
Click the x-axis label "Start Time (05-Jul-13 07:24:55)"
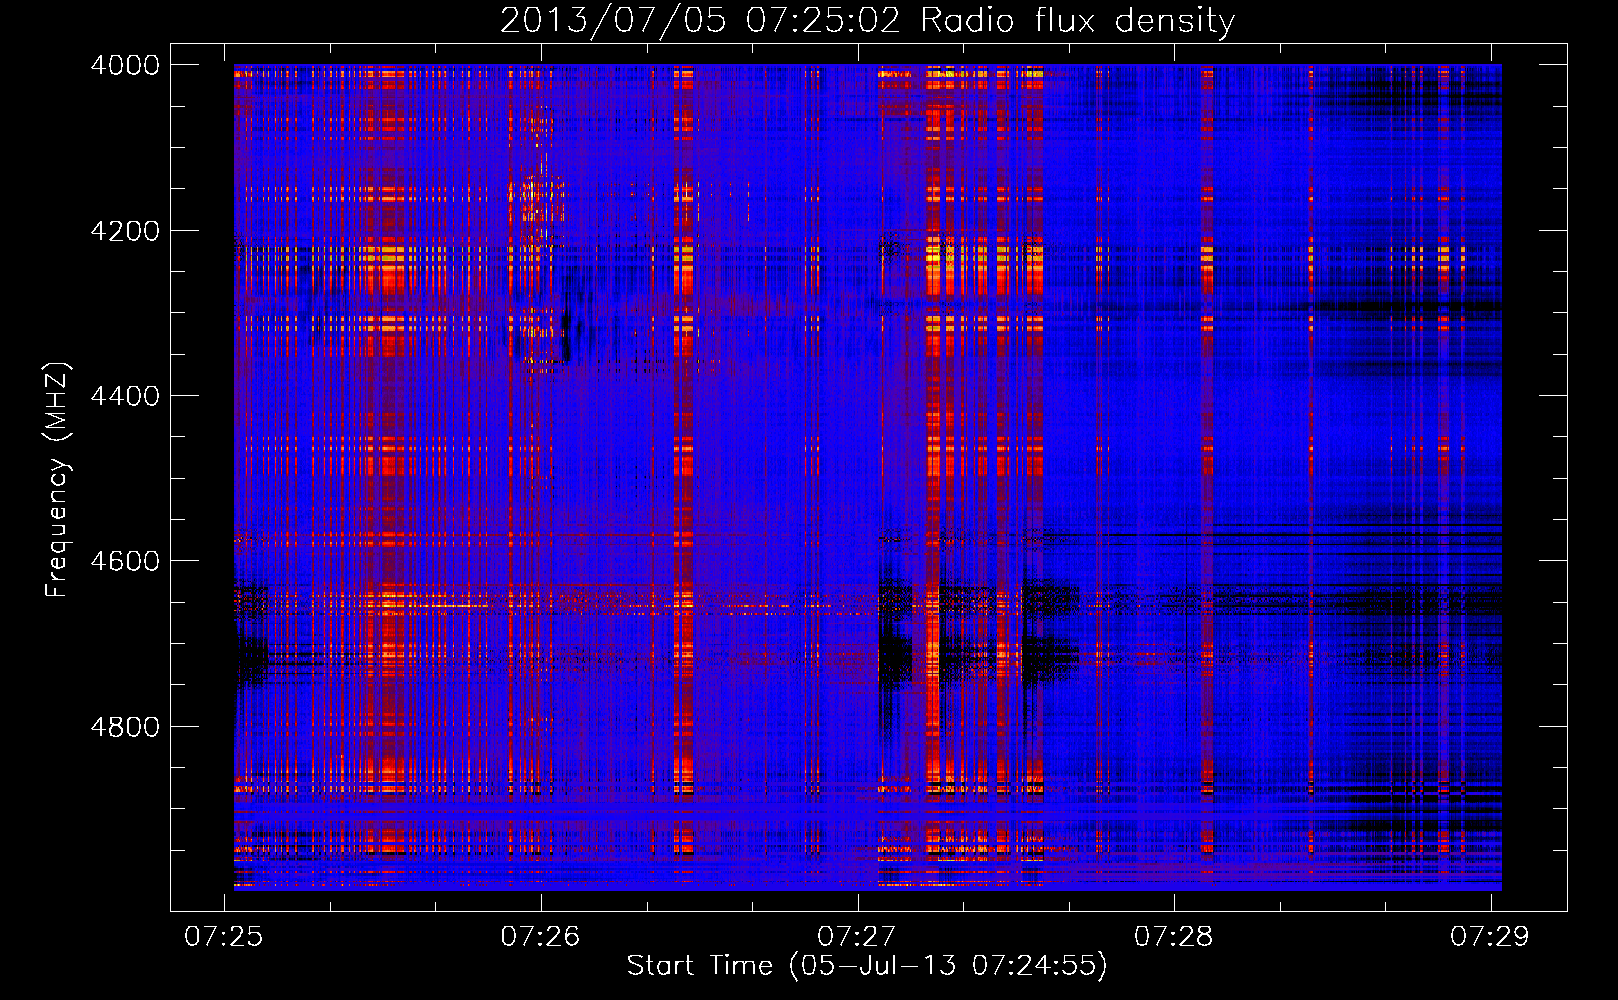867,965
